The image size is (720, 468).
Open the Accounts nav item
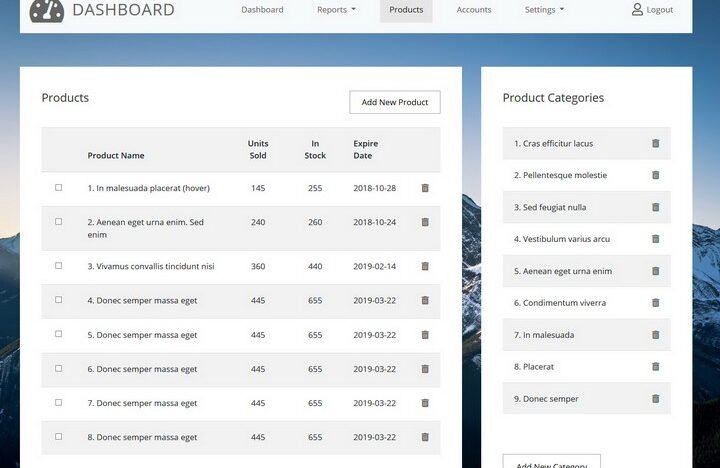point(474,10)
